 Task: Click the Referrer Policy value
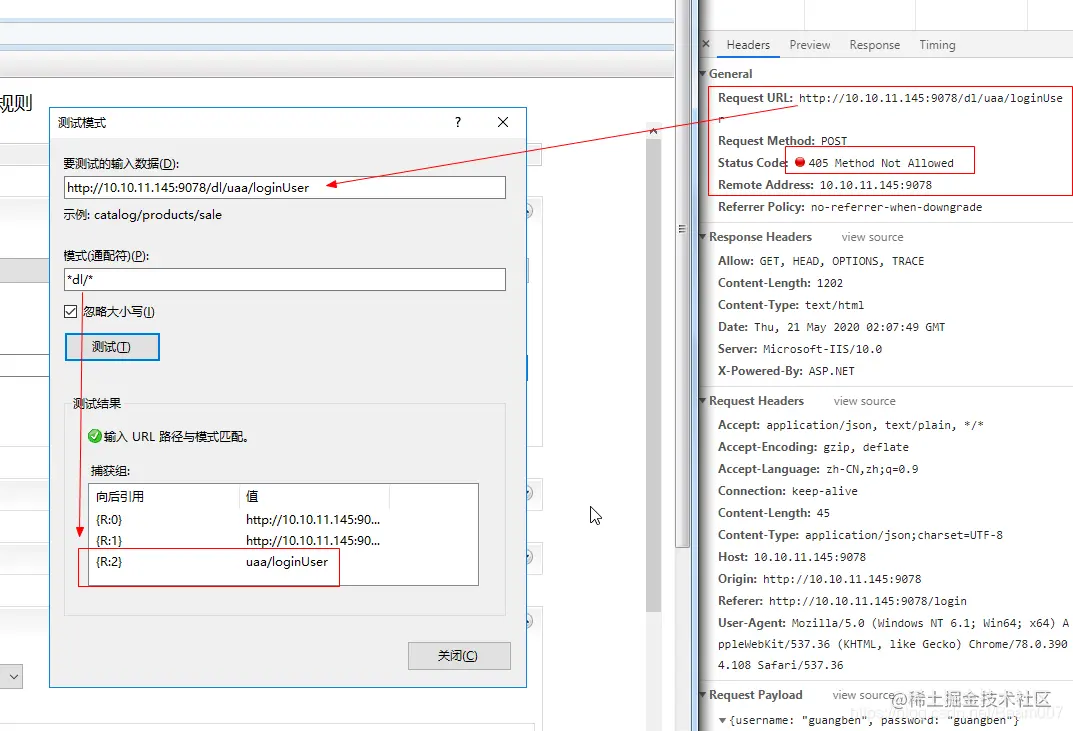pyautogui.click(x=896, y=207)
